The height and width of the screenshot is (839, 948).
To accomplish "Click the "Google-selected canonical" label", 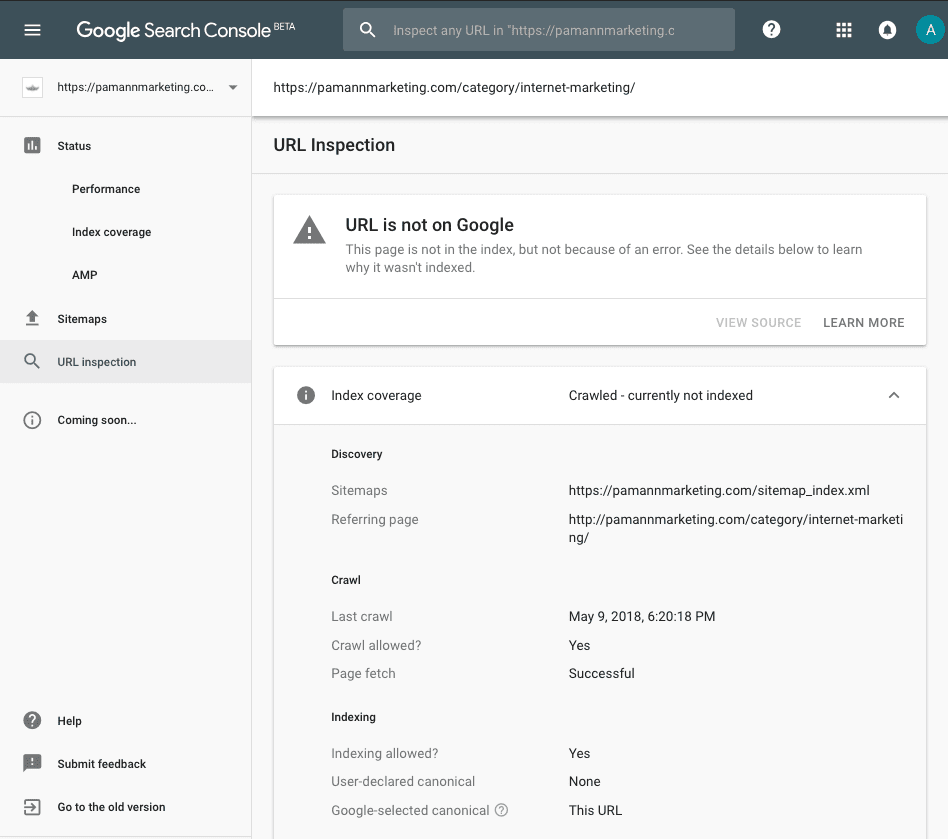I will click(x=410, y=810).
